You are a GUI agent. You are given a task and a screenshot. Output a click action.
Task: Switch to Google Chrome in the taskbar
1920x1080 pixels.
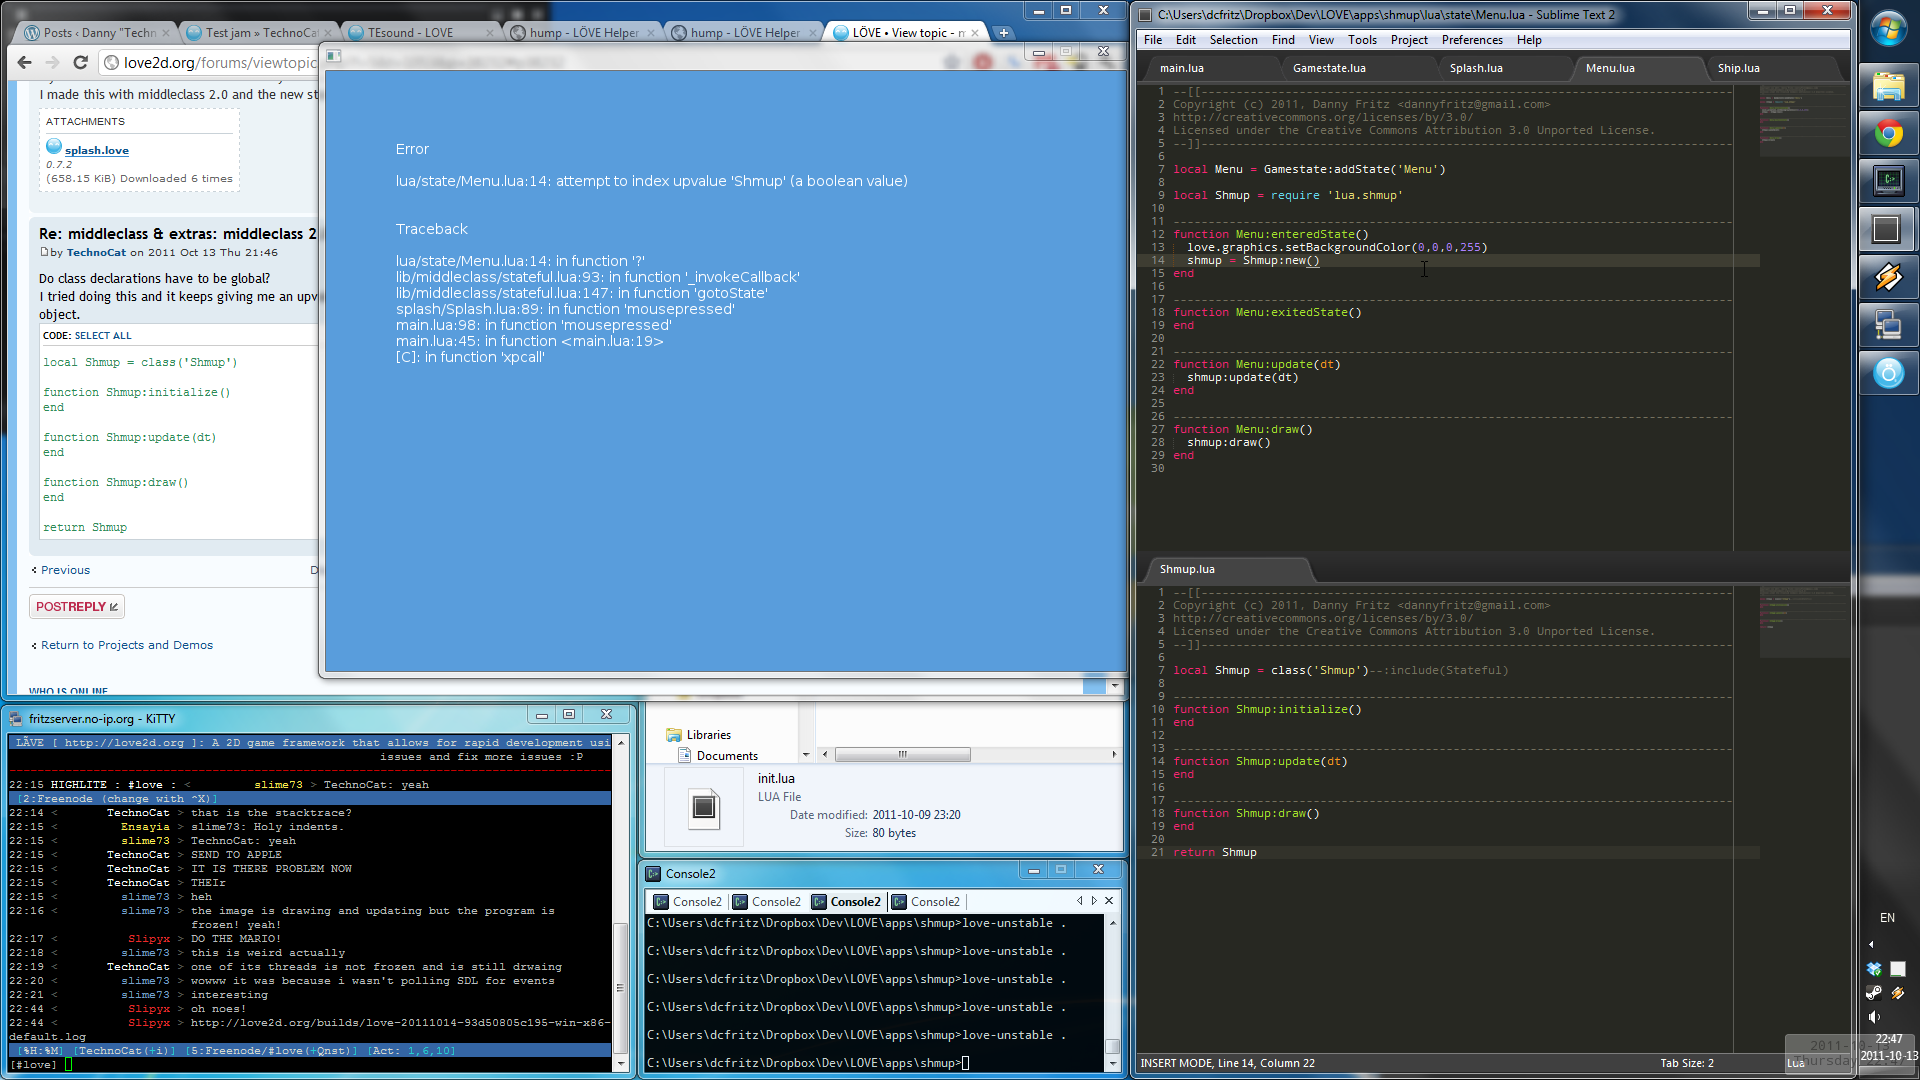1888,134
